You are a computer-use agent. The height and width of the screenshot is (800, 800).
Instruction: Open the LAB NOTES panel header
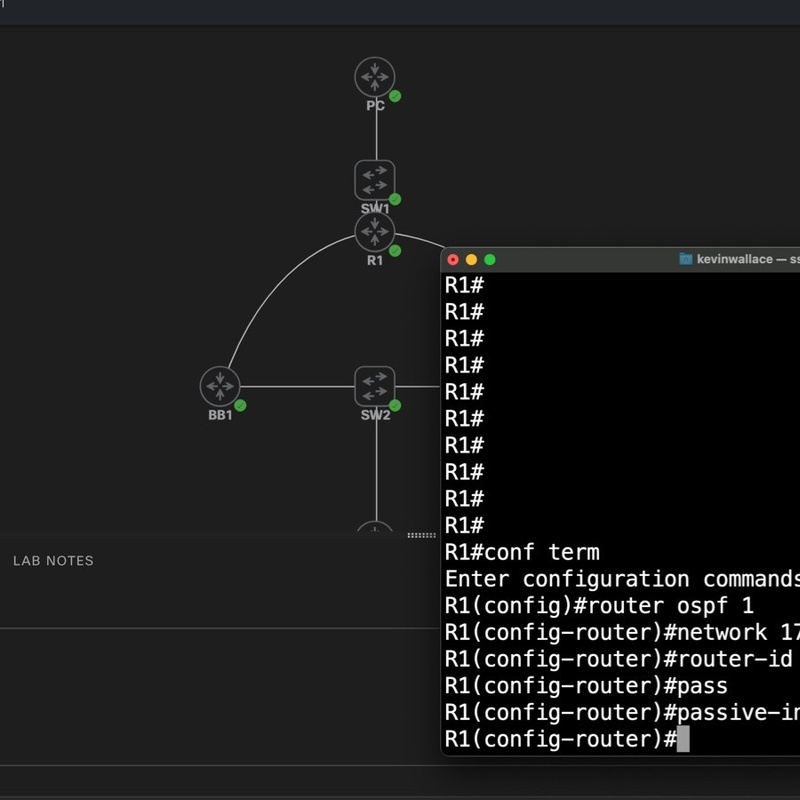[x=53, y=561]
